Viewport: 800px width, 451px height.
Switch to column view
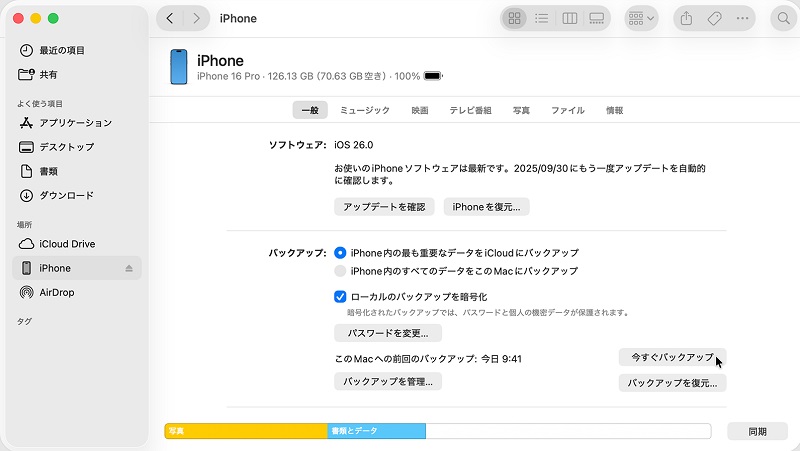(x=569, y=19)
